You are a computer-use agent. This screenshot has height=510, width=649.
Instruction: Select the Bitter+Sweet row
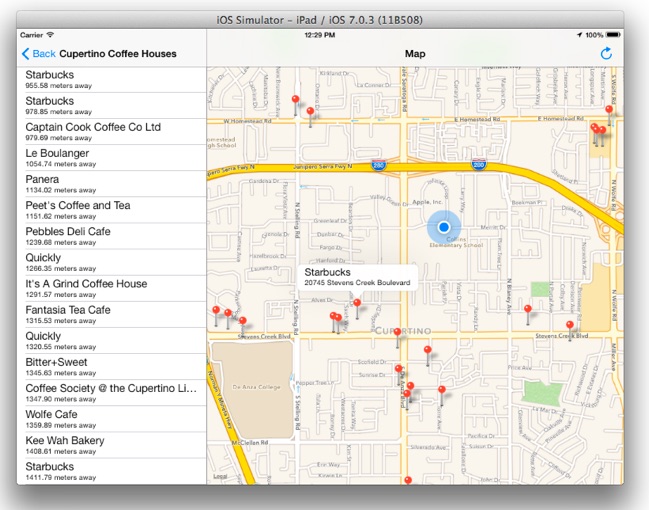click(x=112, y=366)
